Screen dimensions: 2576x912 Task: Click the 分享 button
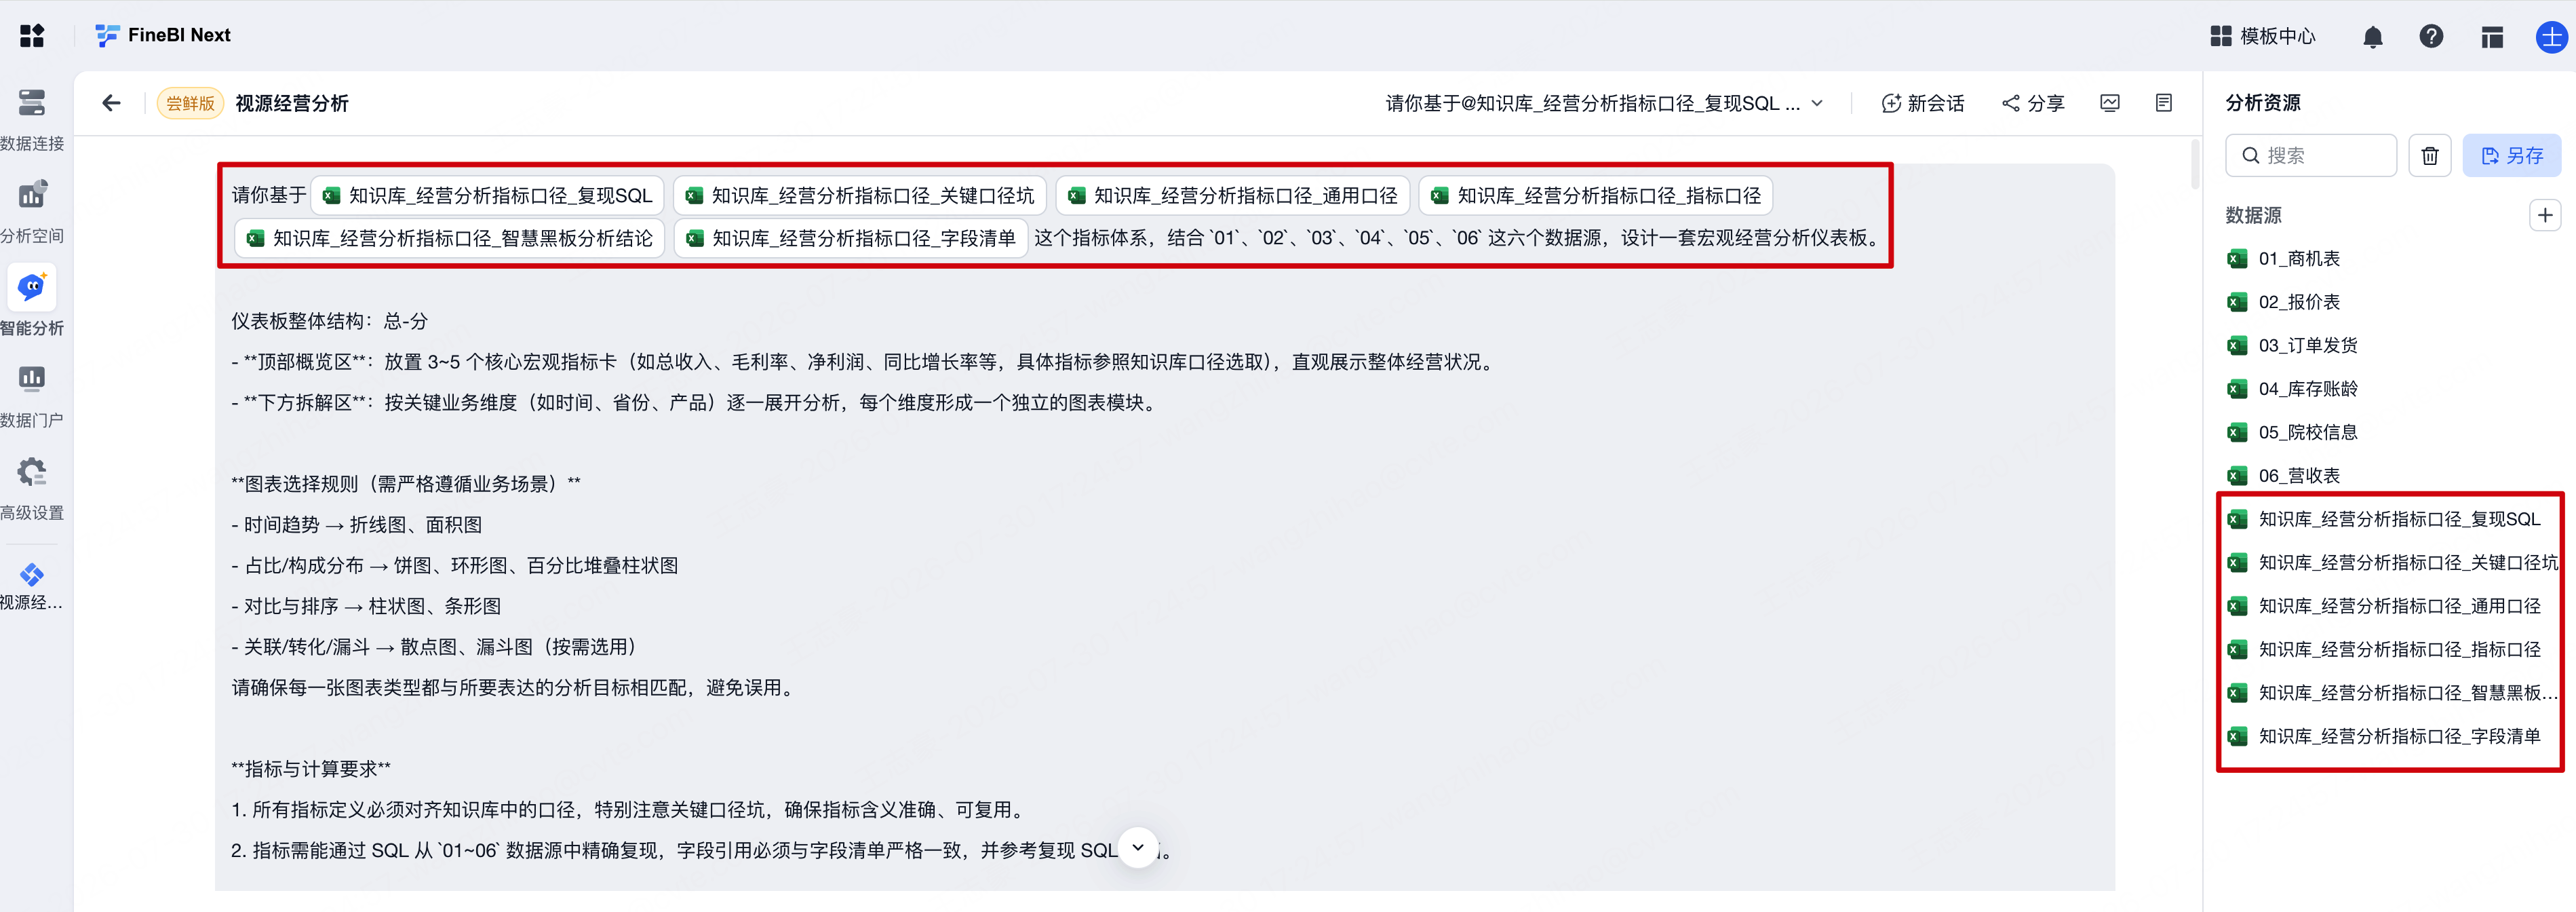[x=2033, y=103]
